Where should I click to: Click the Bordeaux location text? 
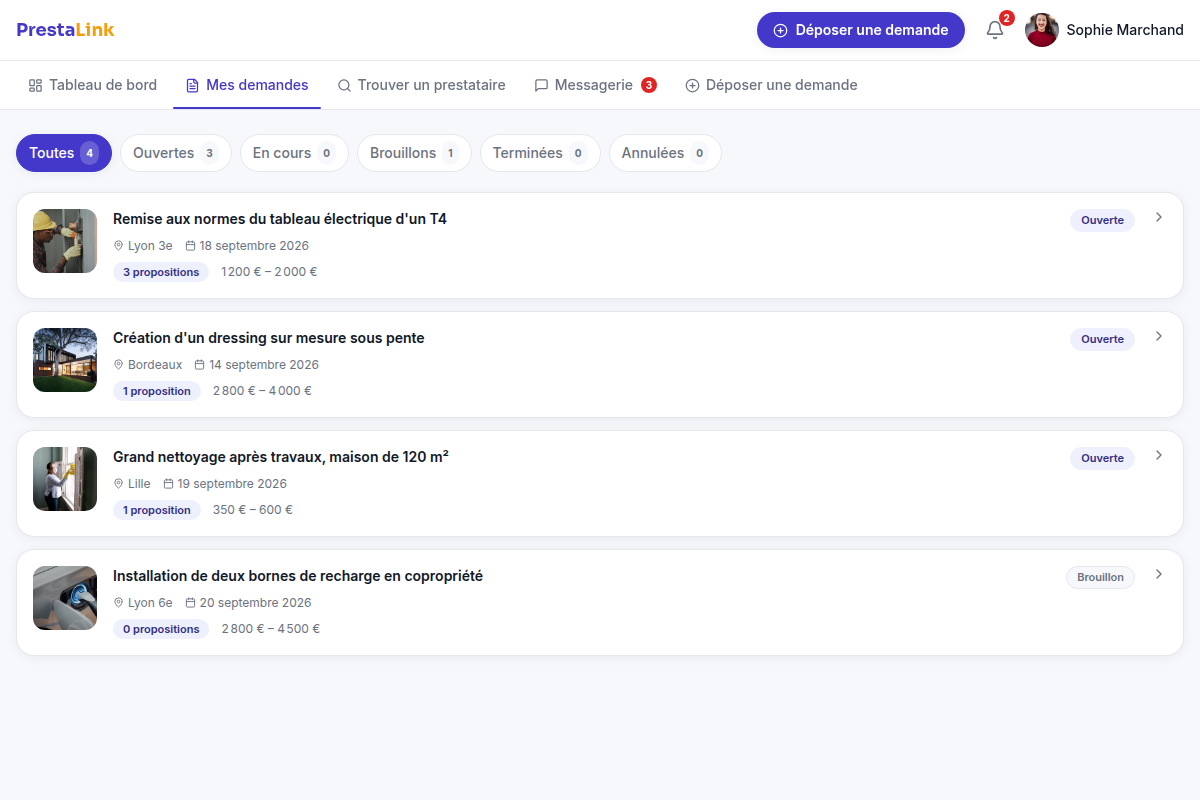click(155, 365)
